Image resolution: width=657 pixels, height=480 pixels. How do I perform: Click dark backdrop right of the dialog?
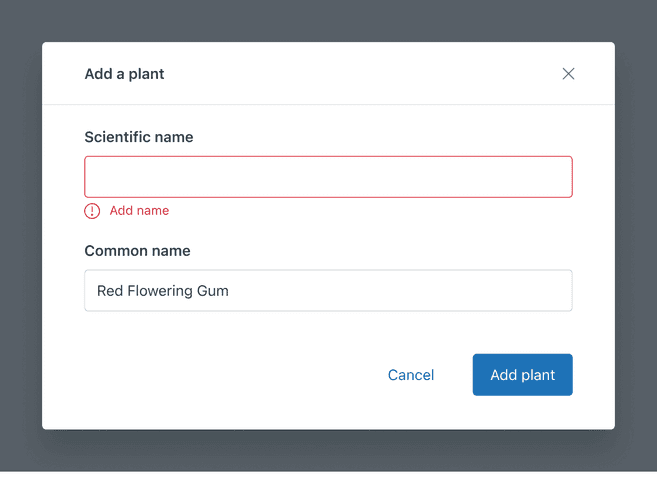point(636,240)
